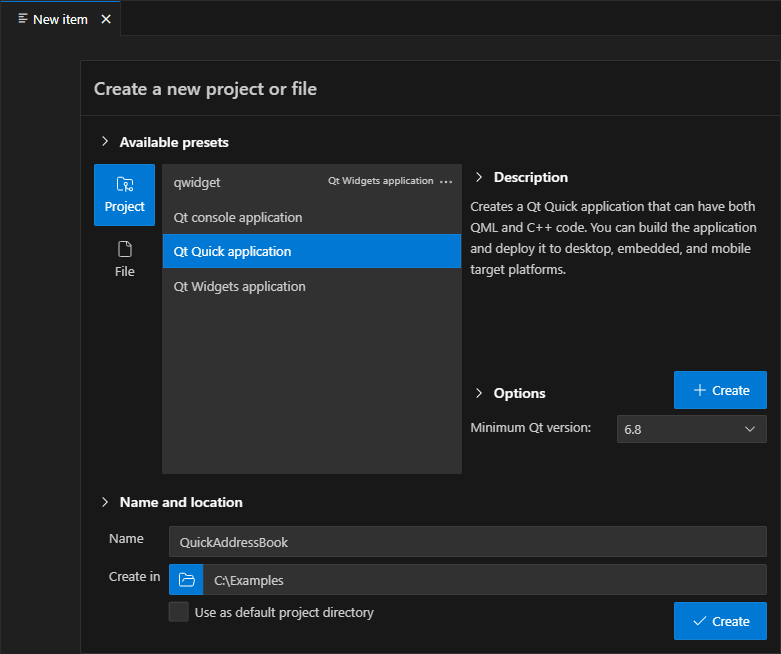Click the folder browse icon beside Create in
Viewport: 781px width, 654px height.
tap(186, 579)
